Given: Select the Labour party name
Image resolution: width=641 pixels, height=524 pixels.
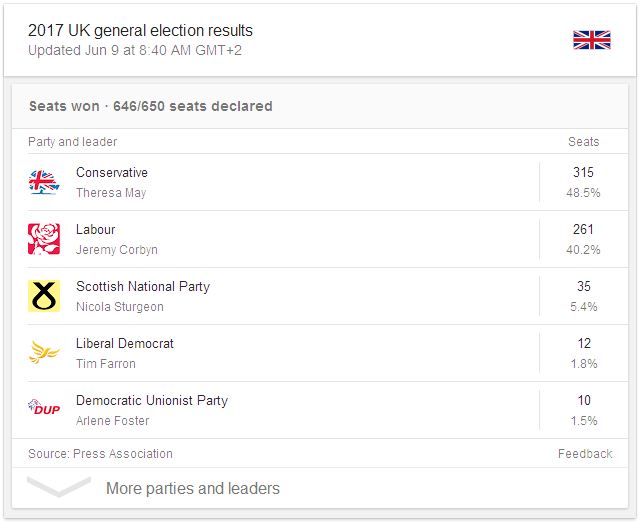Looking at the screenshot, I should (x=96, y=230).
